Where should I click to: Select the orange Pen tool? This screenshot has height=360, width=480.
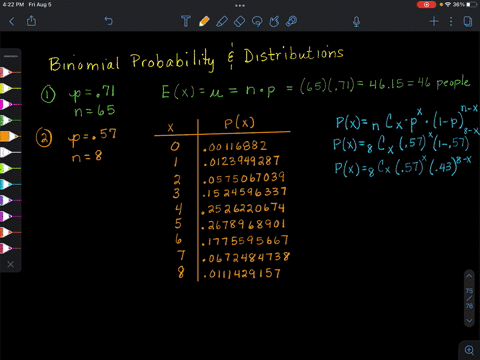click(x=204, y=21)
